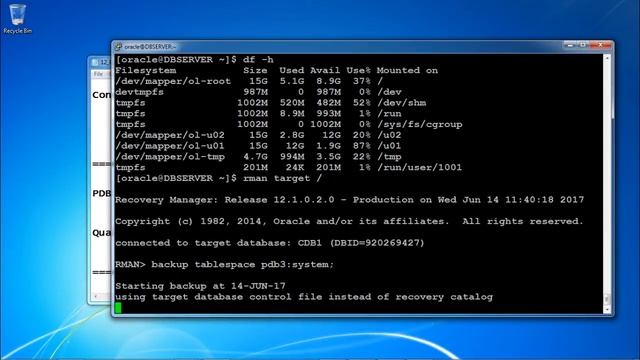Click the 'devtmpfs' filesystem entry
The height and width of the screenshot is (360, 640).
click(140, 92)
